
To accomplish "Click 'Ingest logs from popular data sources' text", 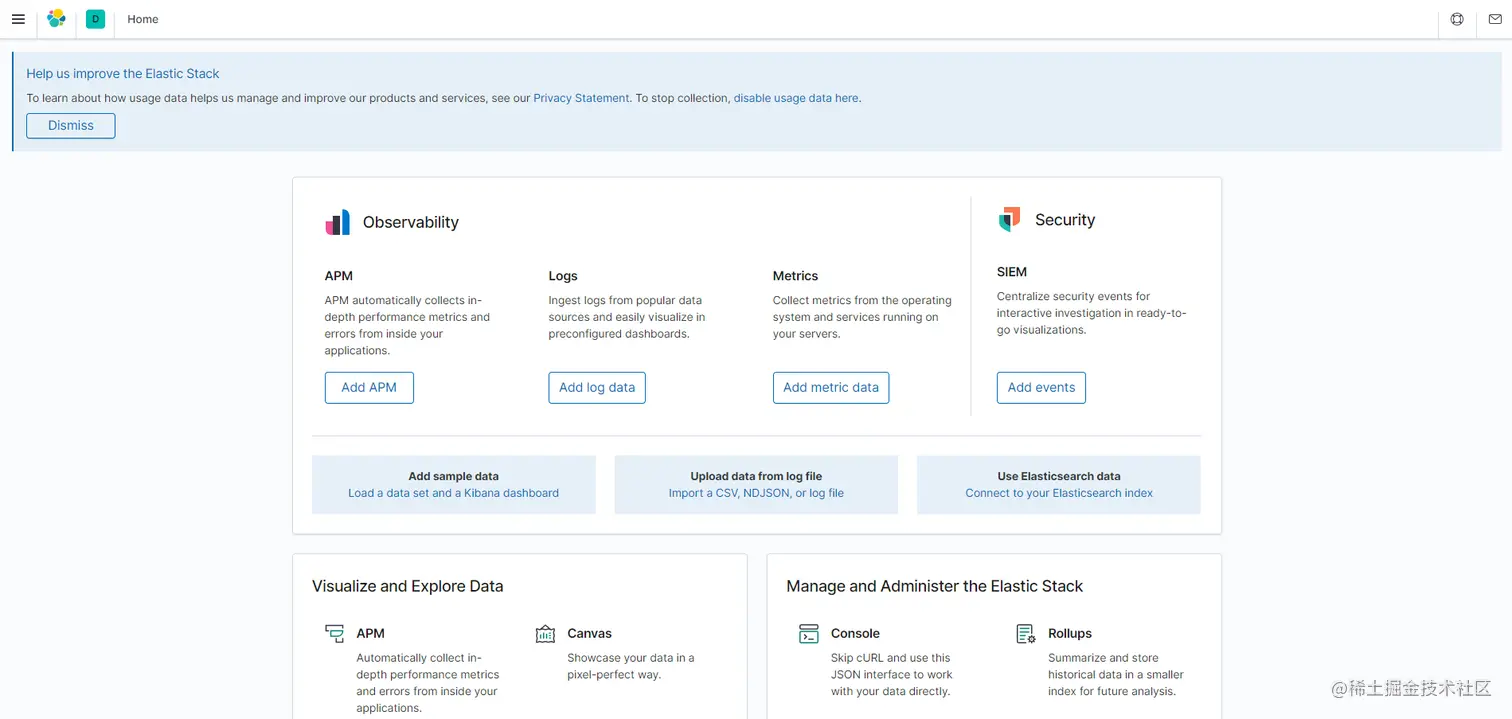I will pyautogui.click(x=627, y=317).
